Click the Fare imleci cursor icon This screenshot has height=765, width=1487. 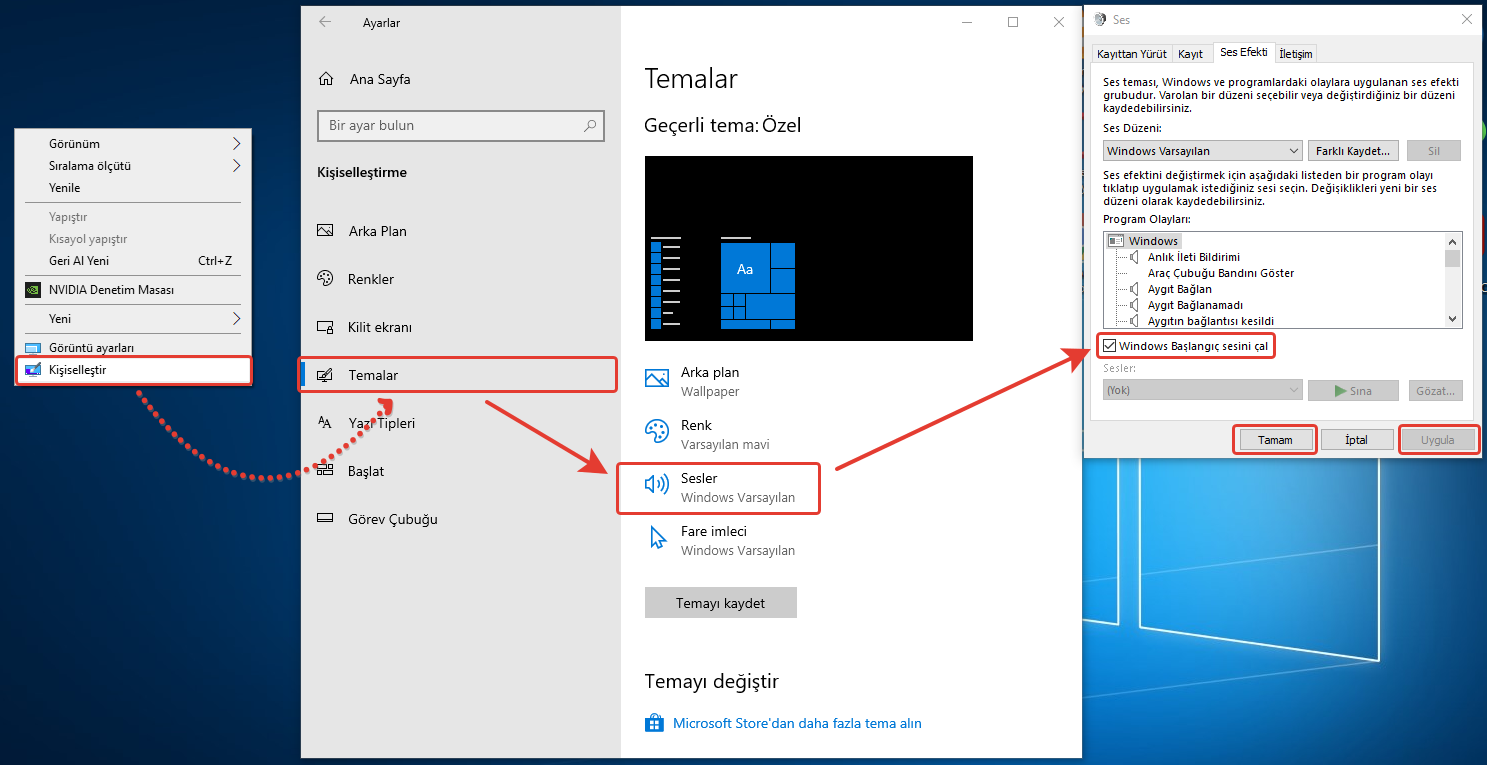click(657, 538)
